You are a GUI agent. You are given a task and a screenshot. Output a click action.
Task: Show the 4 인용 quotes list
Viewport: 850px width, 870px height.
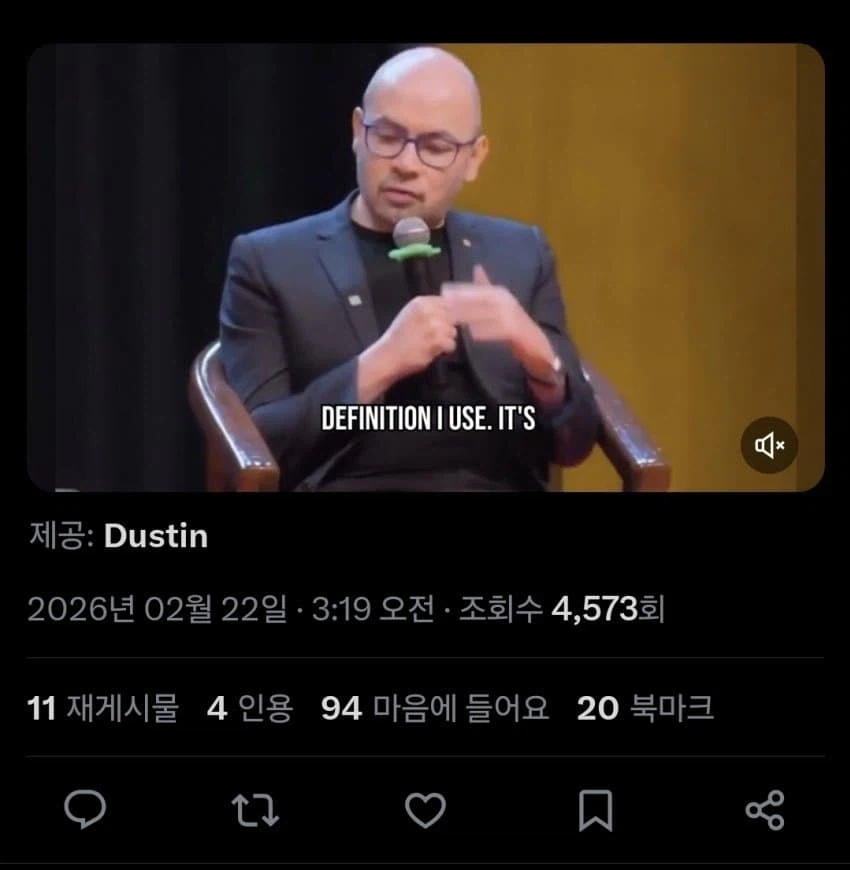pos(250,709)
